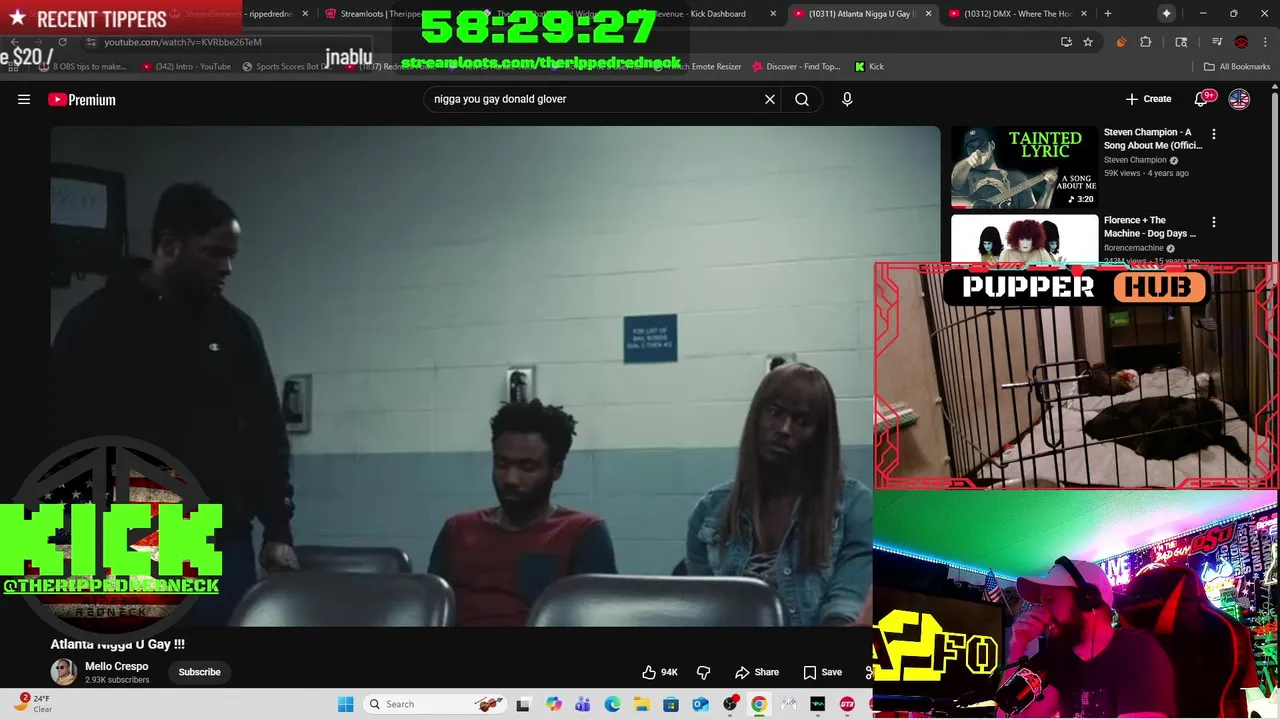Start voice search with microphone
Viewport: 1280px width, 720px height.
[x=847, y=99]
